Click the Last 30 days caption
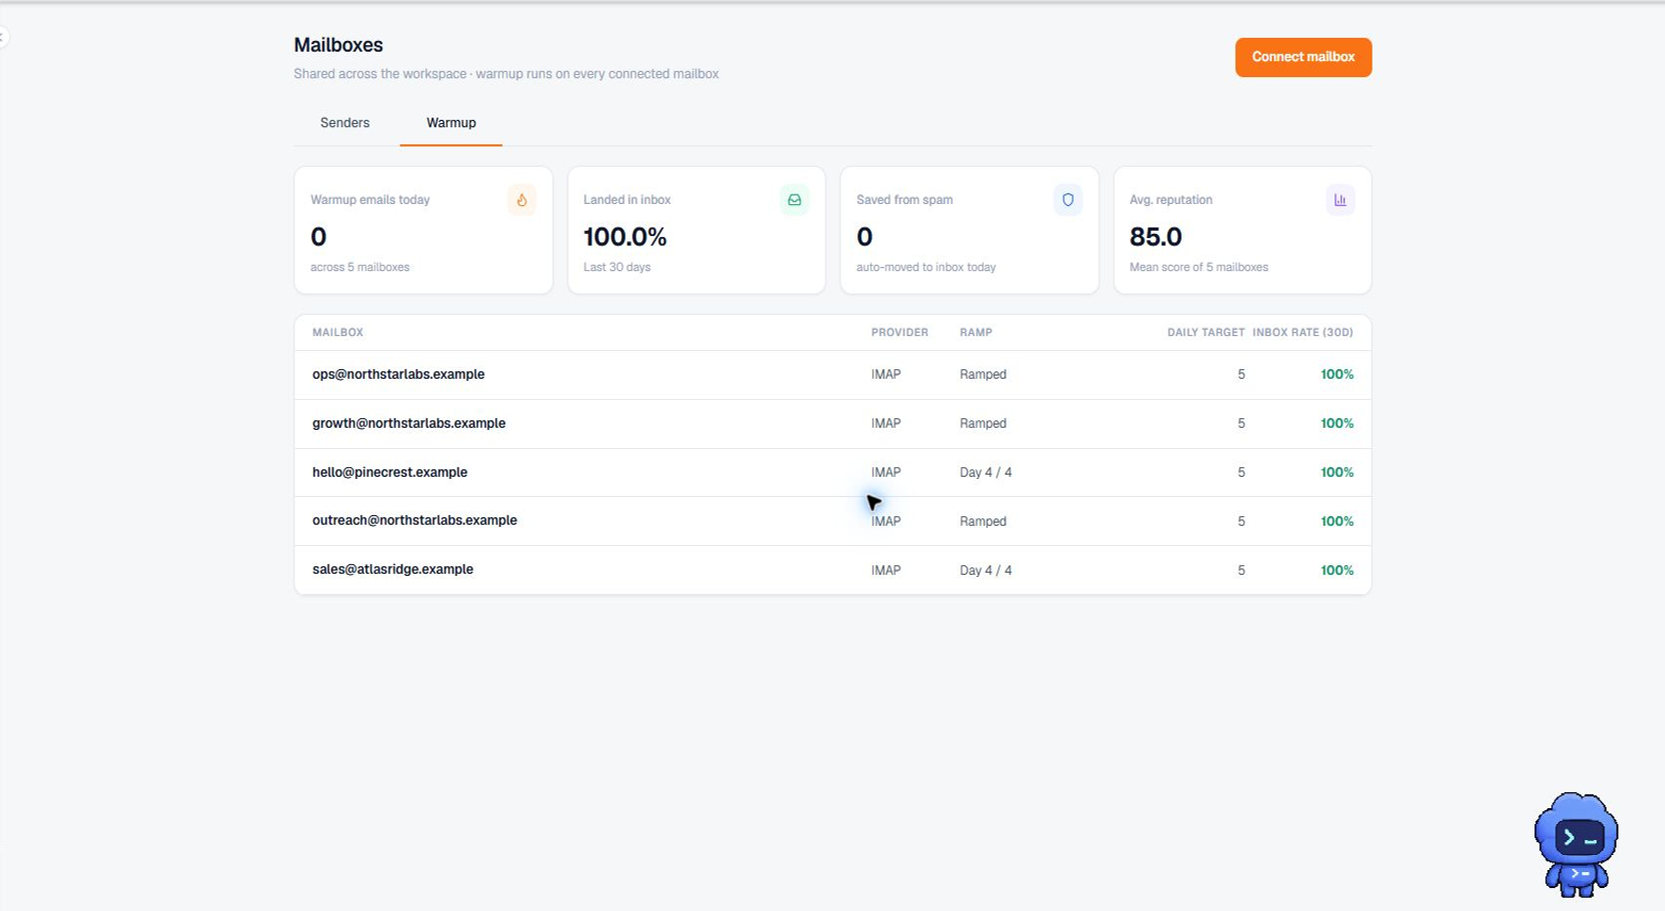The image size is (1665, 911). click(617, 267)
